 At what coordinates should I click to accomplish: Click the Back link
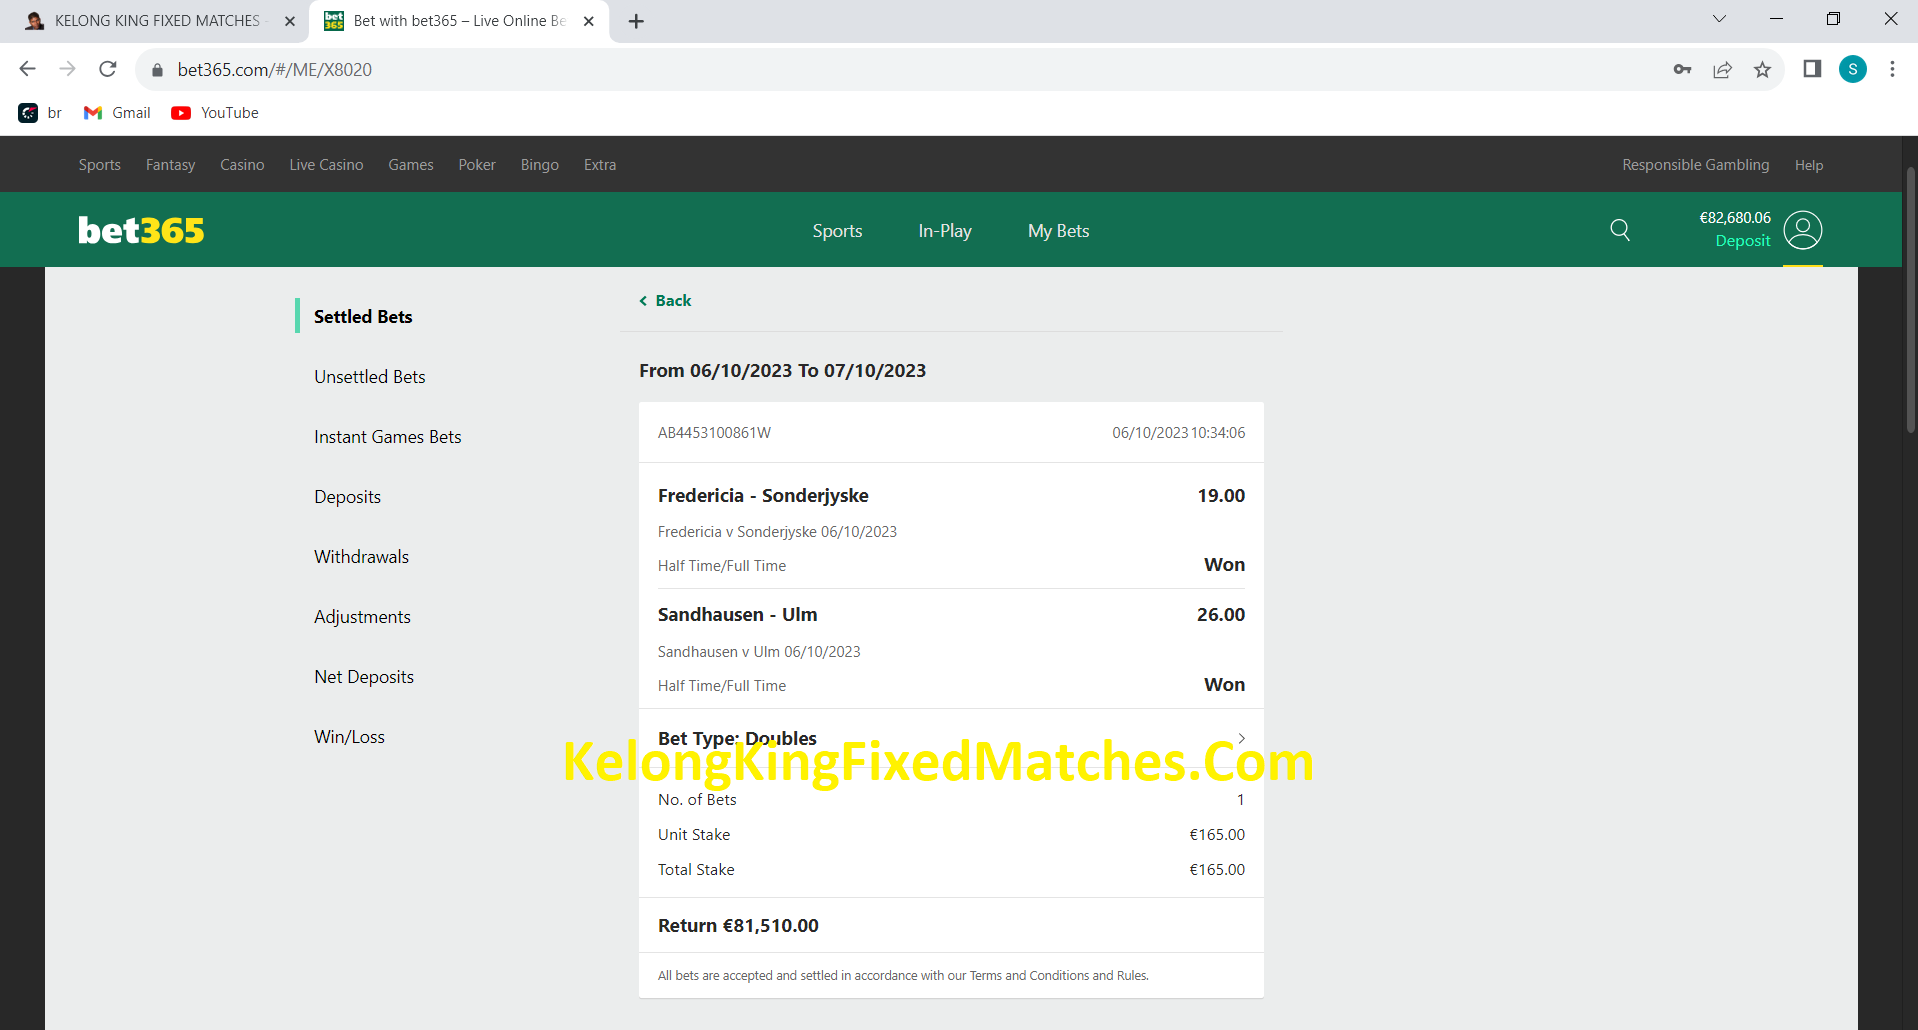[666, 301]
